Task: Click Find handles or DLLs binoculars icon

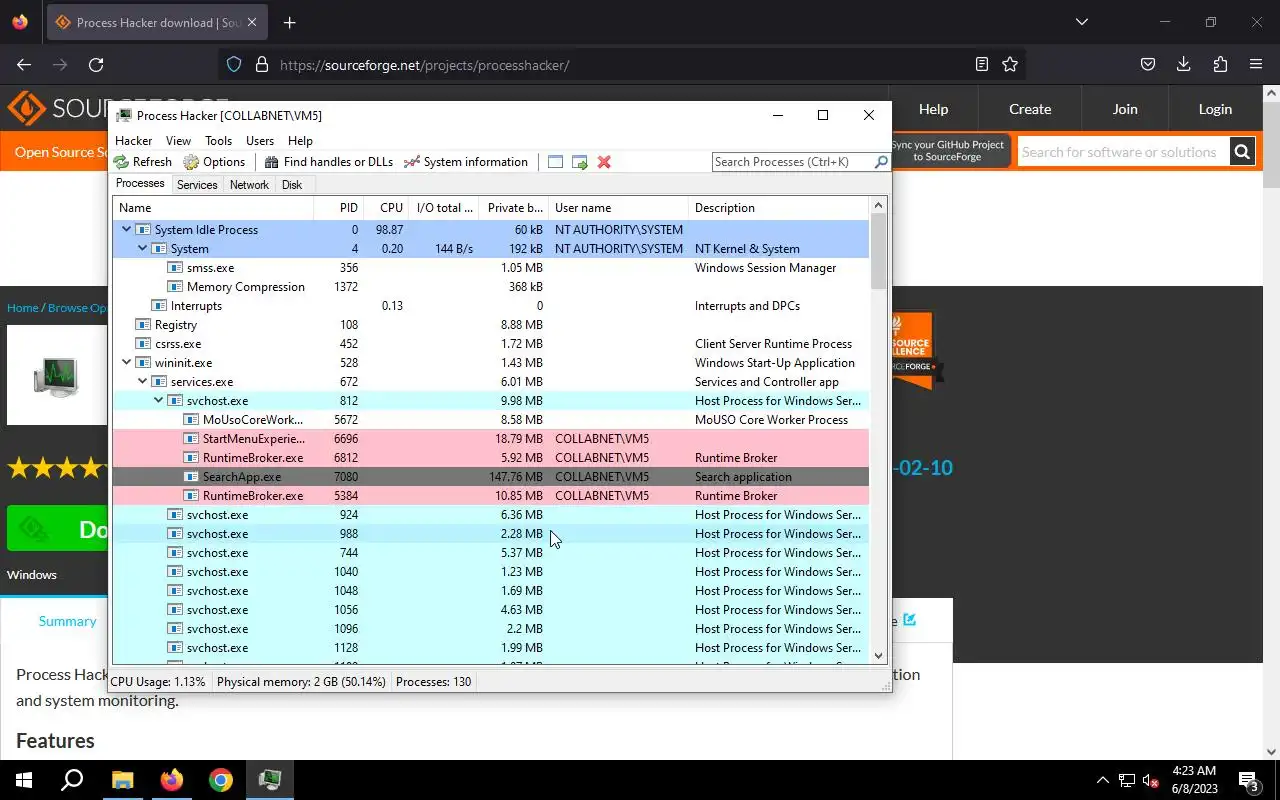Action: click(x=271, y=162)
